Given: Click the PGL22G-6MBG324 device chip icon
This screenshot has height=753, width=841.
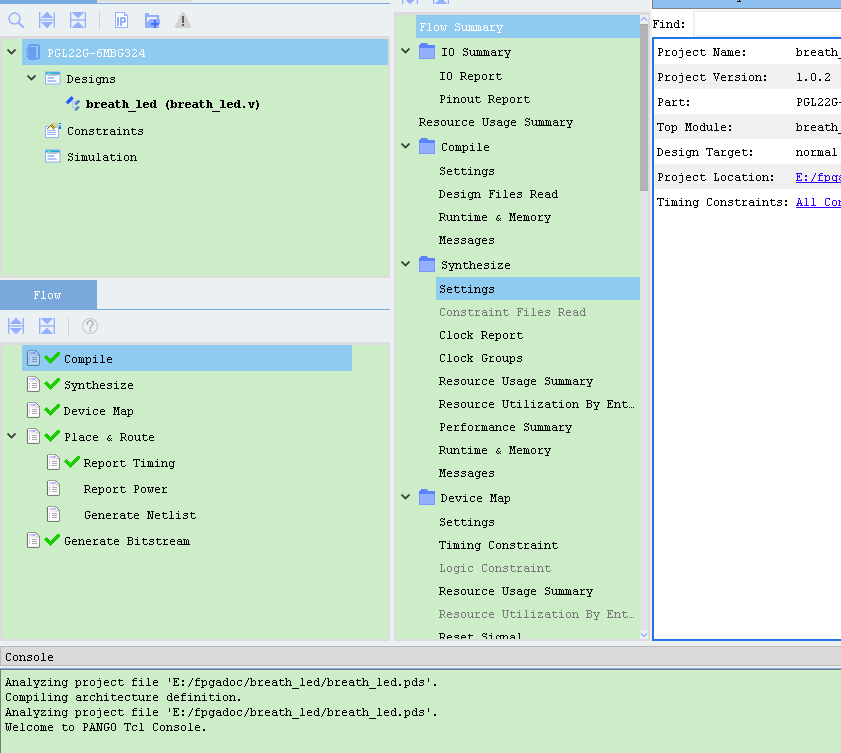Looking at the screenshot, I should click(x=33, y=52).
